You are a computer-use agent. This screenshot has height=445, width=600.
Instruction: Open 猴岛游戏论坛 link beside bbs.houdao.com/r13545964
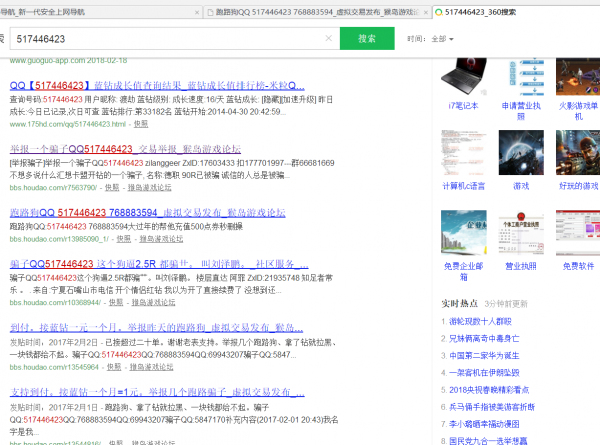point(151,367)
